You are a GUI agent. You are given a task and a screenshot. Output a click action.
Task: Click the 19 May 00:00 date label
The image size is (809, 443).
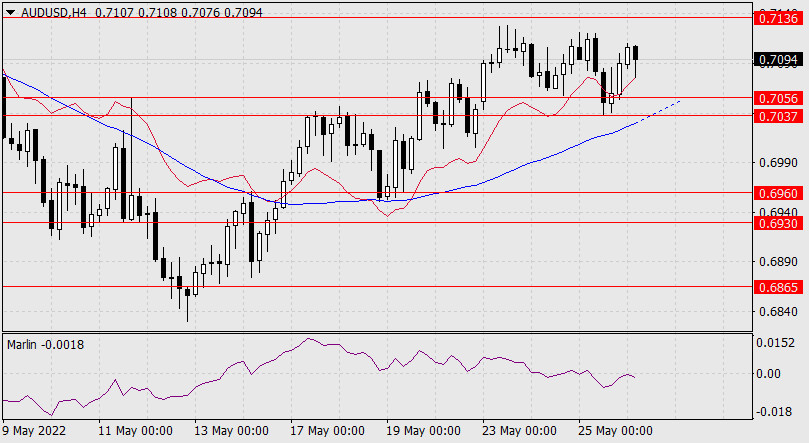coord(423,431)
